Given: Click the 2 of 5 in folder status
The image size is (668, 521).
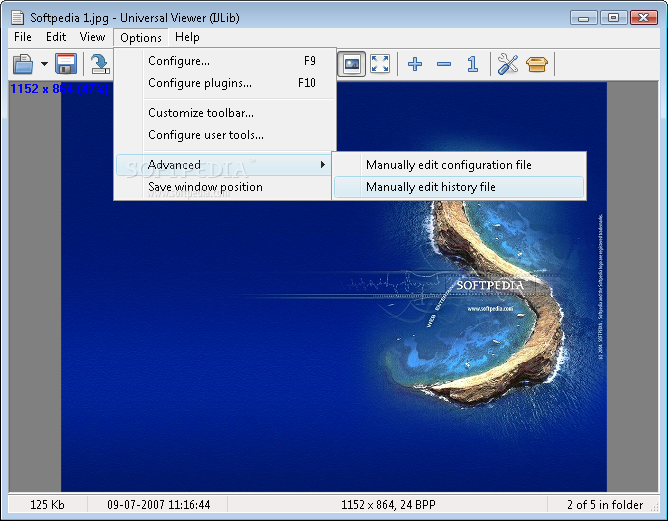Looking at the screenshot, I should [x=605, y=505].
